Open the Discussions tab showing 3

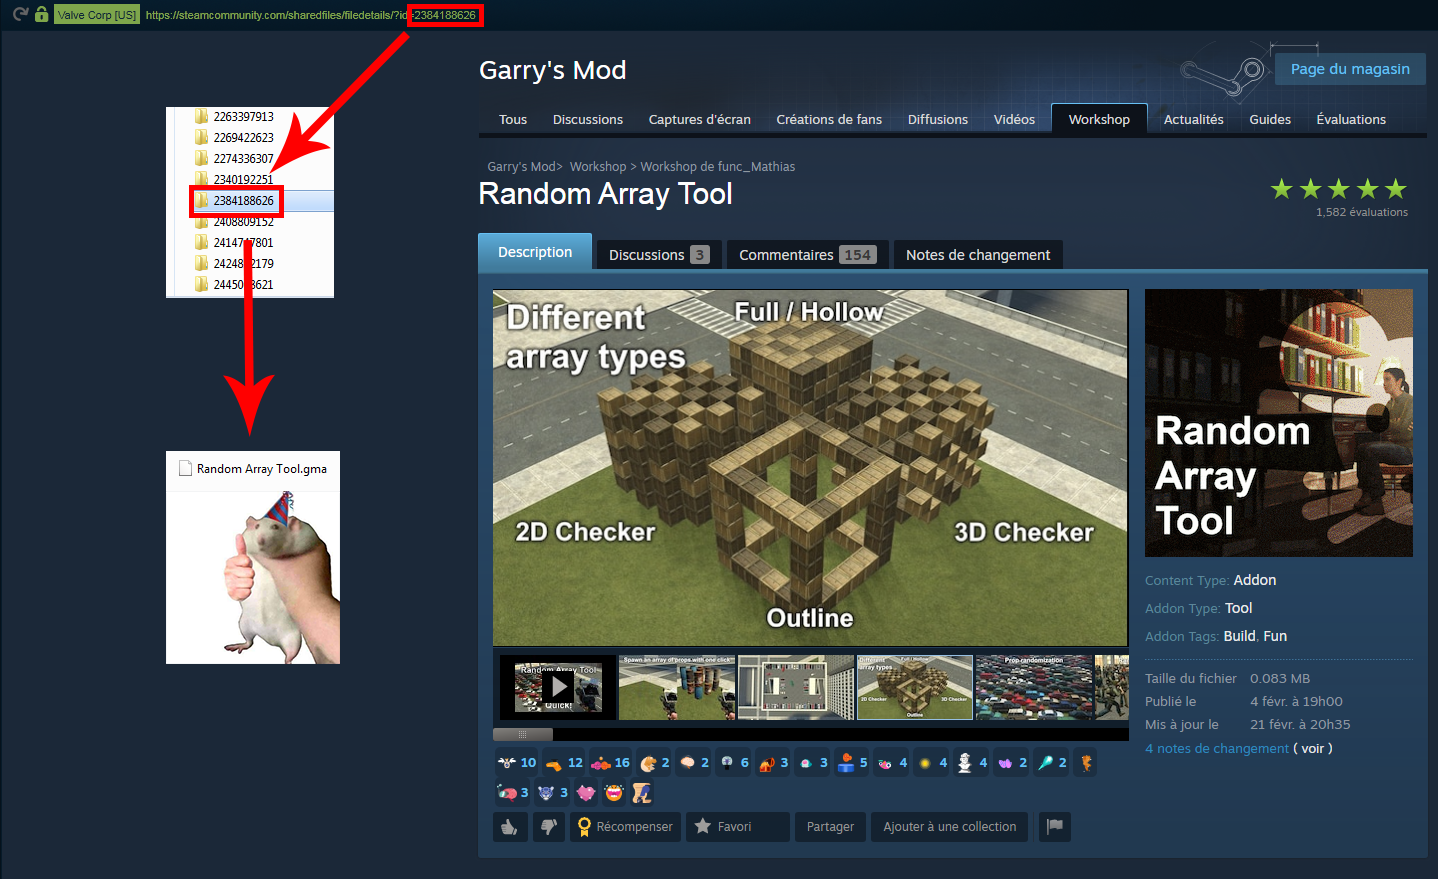point(659,255)
